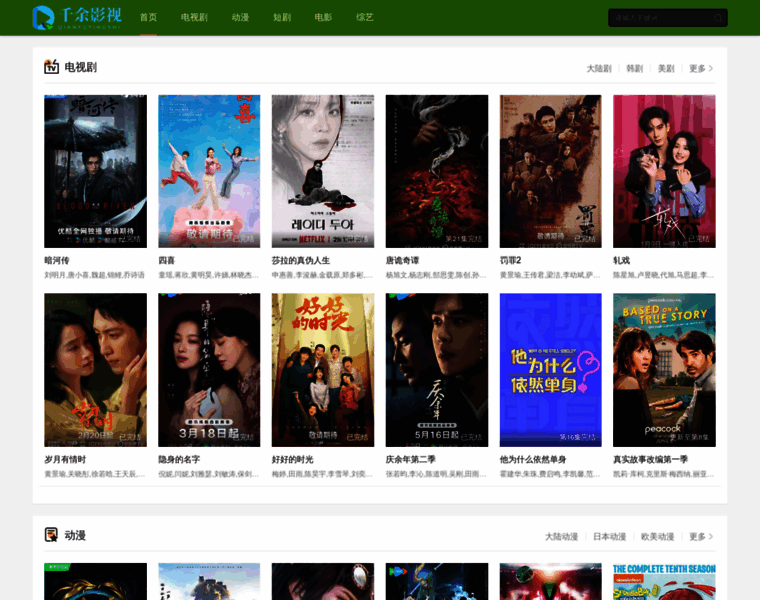Click the 好好的时光 title text
The width and height of the screenshot is (760, 600).
click(x=292, y=459)
